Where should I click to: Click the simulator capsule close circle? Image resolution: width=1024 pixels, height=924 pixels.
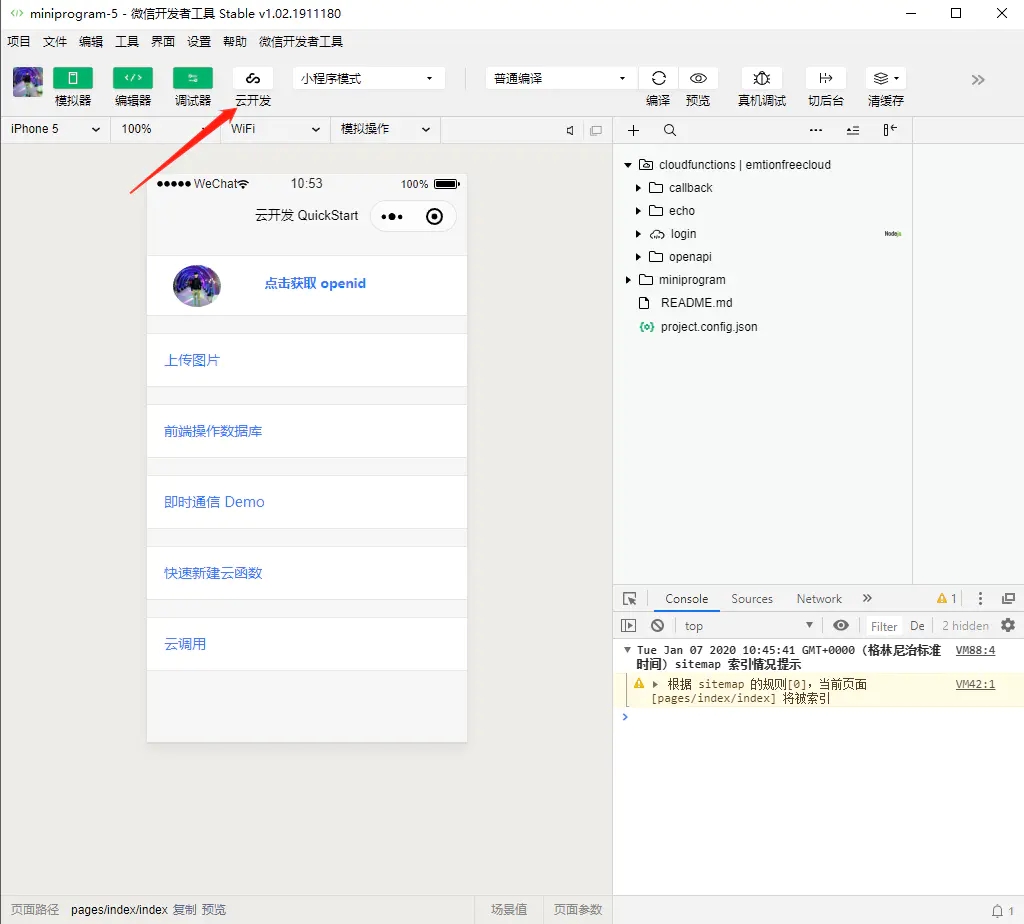pos(434,217)
